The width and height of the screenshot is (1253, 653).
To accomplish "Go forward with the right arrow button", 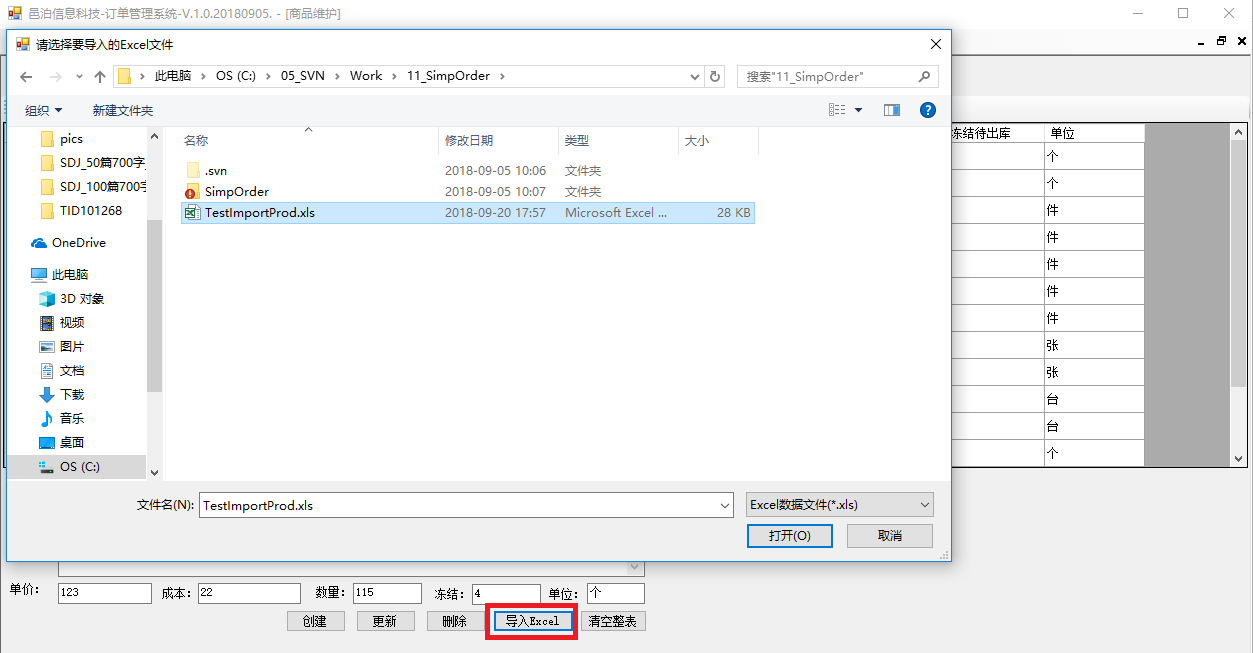I will pyautogui.click(x=56, y=77).
